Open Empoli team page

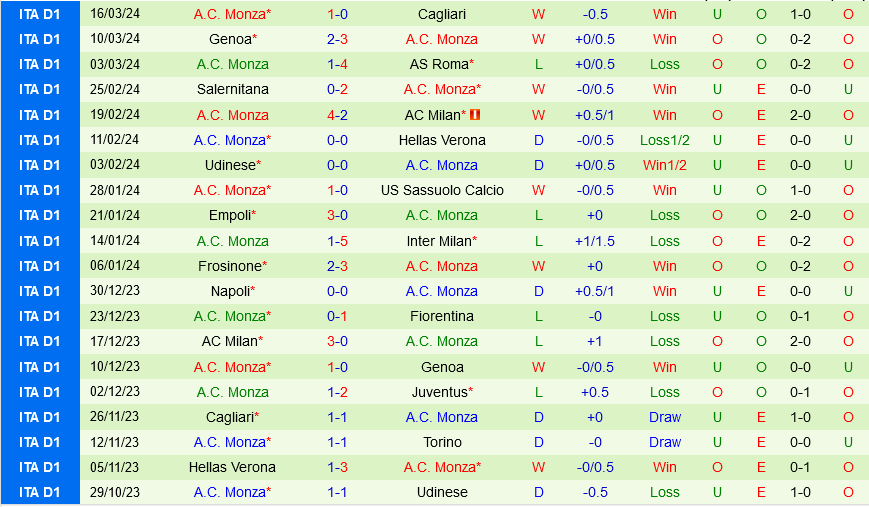click(233, 215)
